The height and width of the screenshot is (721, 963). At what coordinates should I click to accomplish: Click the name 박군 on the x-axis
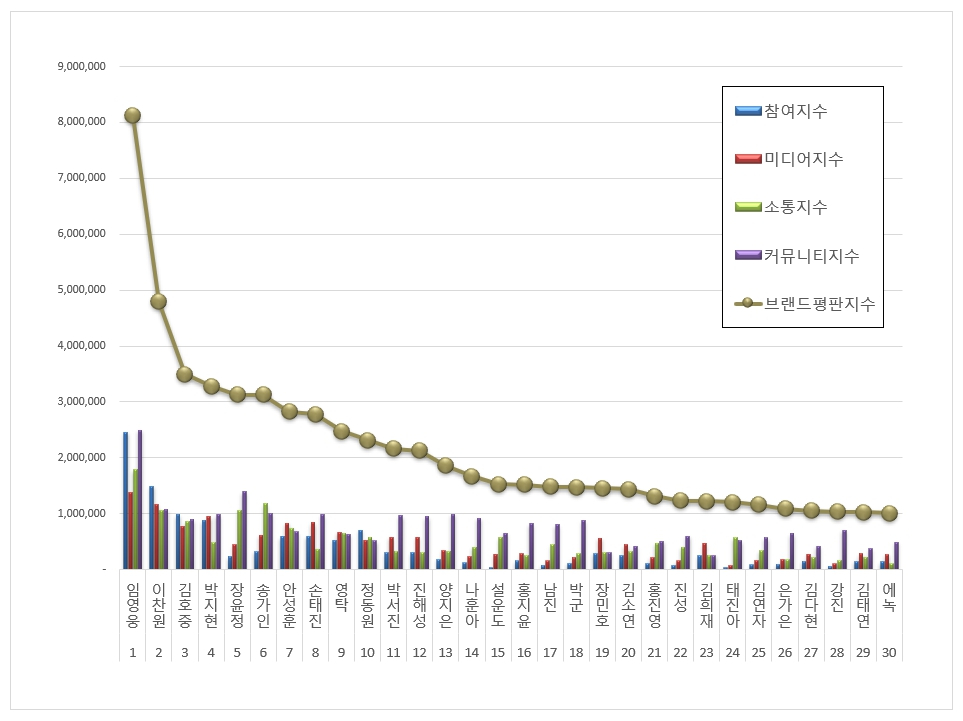[576, 598]
